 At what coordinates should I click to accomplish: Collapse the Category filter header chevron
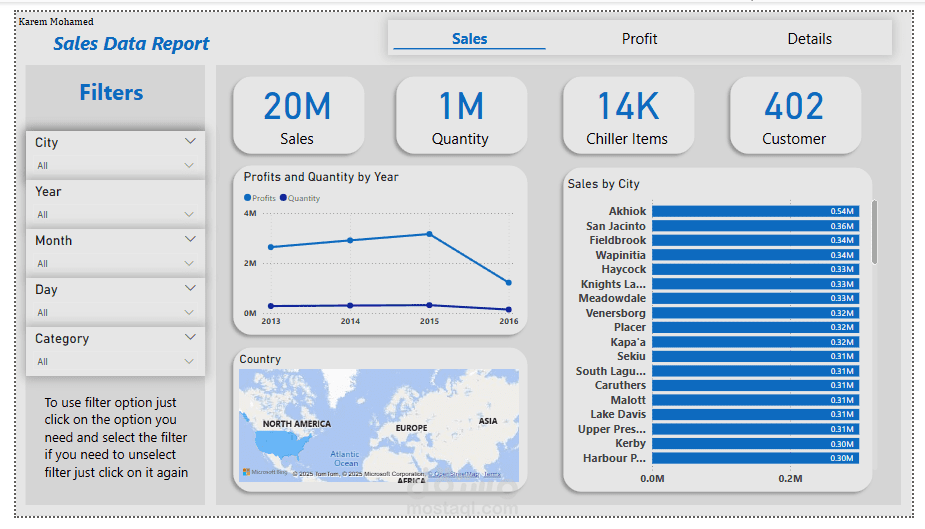tap(190, 337)
